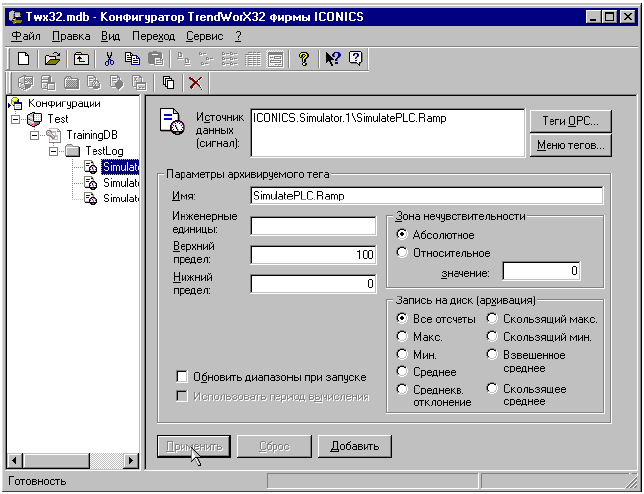644x494 pixels.
Task: Click the Нижний предел field
Action: coord(313,284)
